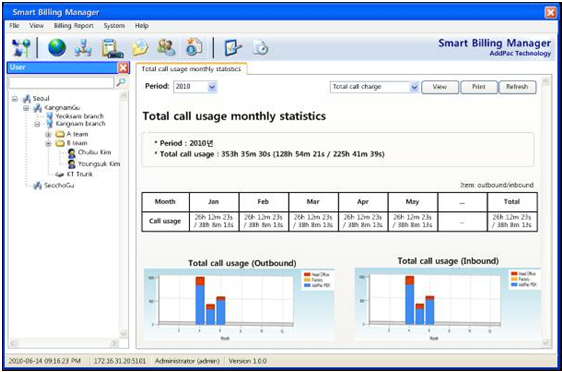Select Chulsu Kim in the tree
Viewport: 562px width, 372px height.
[x=95, y=152]
